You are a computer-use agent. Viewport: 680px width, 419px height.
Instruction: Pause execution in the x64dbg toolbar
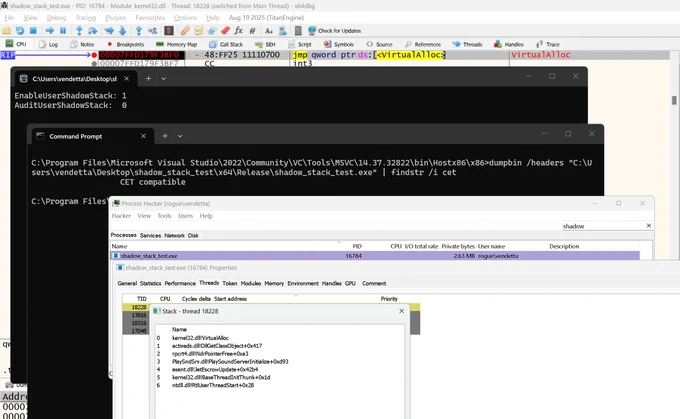[63, 31]
